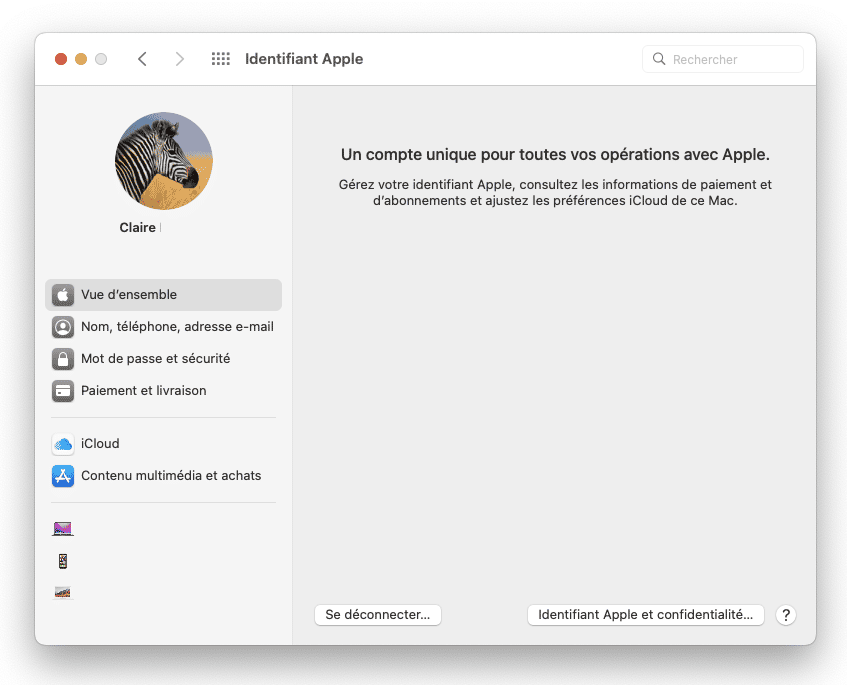Minimize window with yellow button
Viewport: 847px width, 685px height.
81,59
